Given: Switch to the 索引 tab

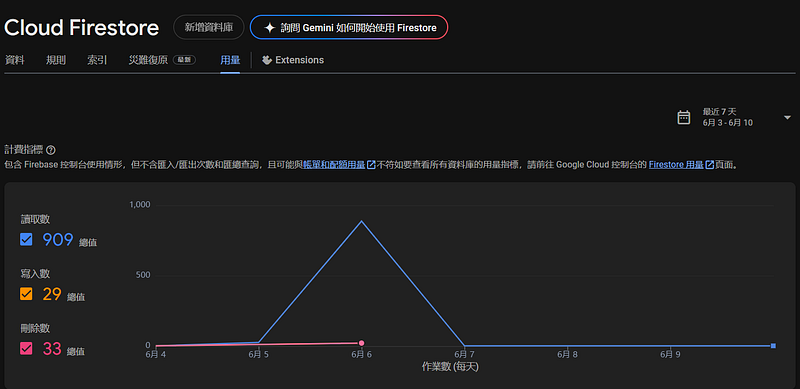Looking at the screenshot, I should point(97,60).
